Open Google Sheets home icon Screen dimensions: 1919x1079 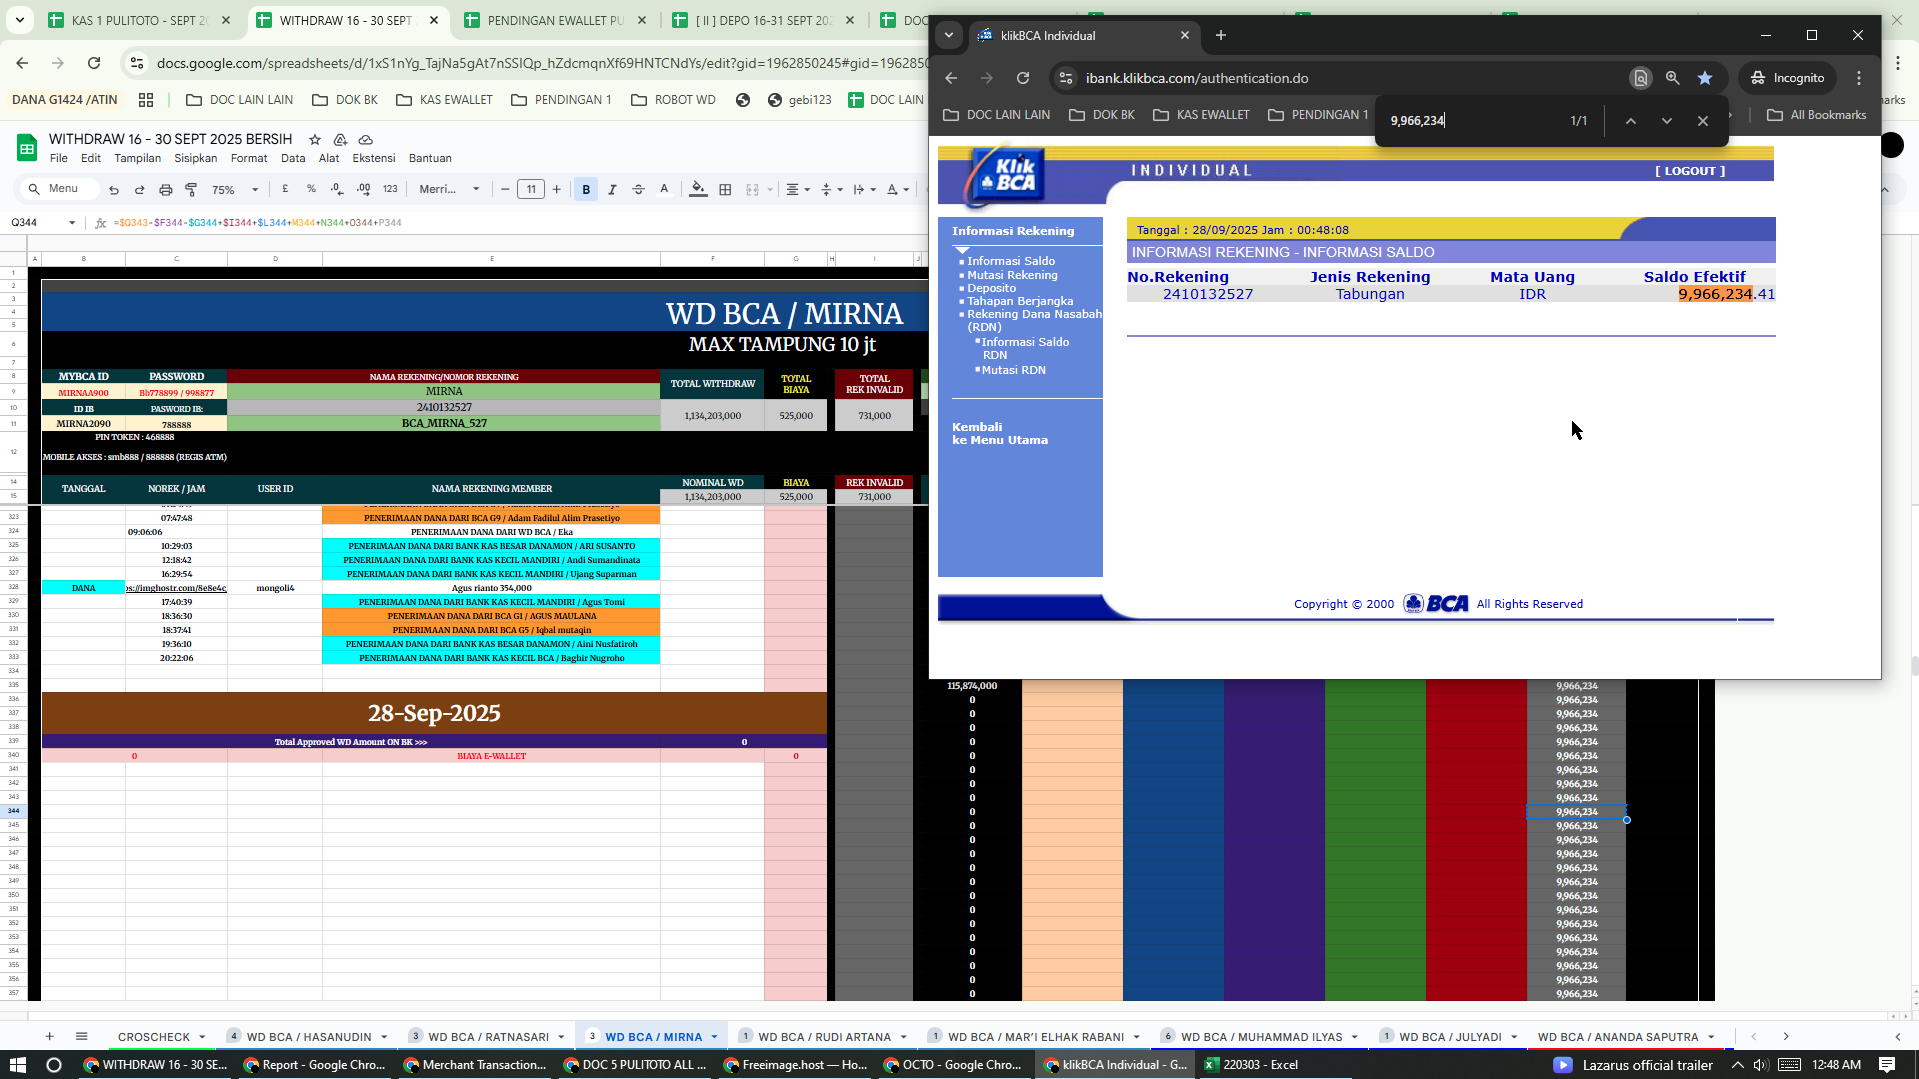pos(27,148)
